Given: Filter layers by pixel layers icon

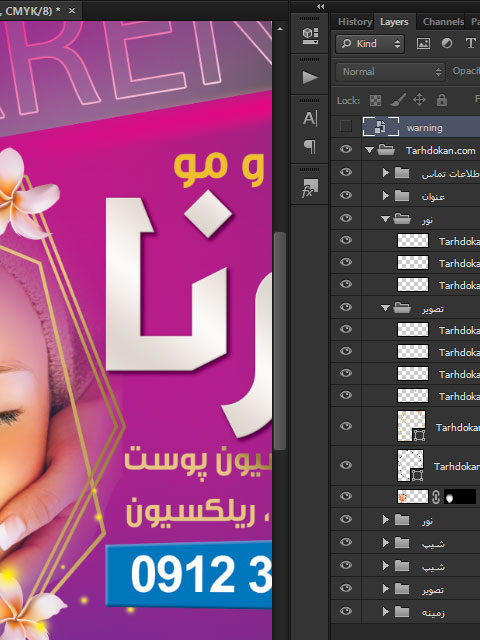Looking at the screenshot, I should [423, 43].
